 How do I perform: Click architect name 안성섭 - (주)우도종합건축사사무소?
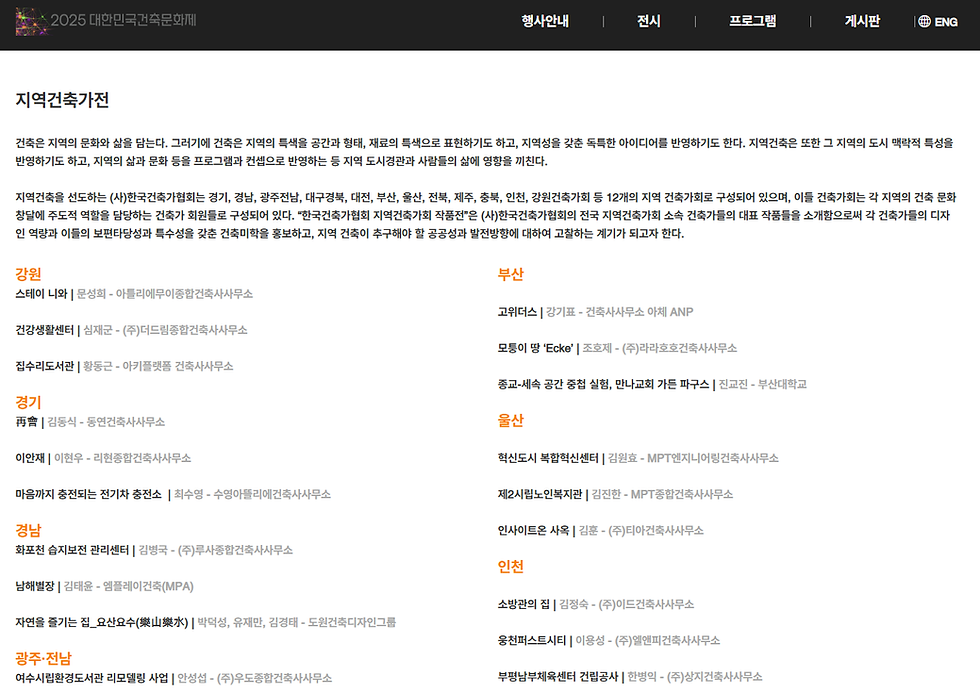(x=254, y=678)
